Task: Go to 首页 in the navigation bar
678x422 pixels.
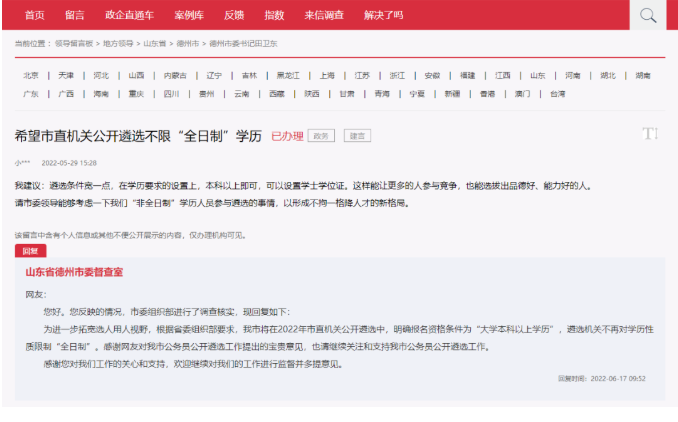Action: pos(35,15)
